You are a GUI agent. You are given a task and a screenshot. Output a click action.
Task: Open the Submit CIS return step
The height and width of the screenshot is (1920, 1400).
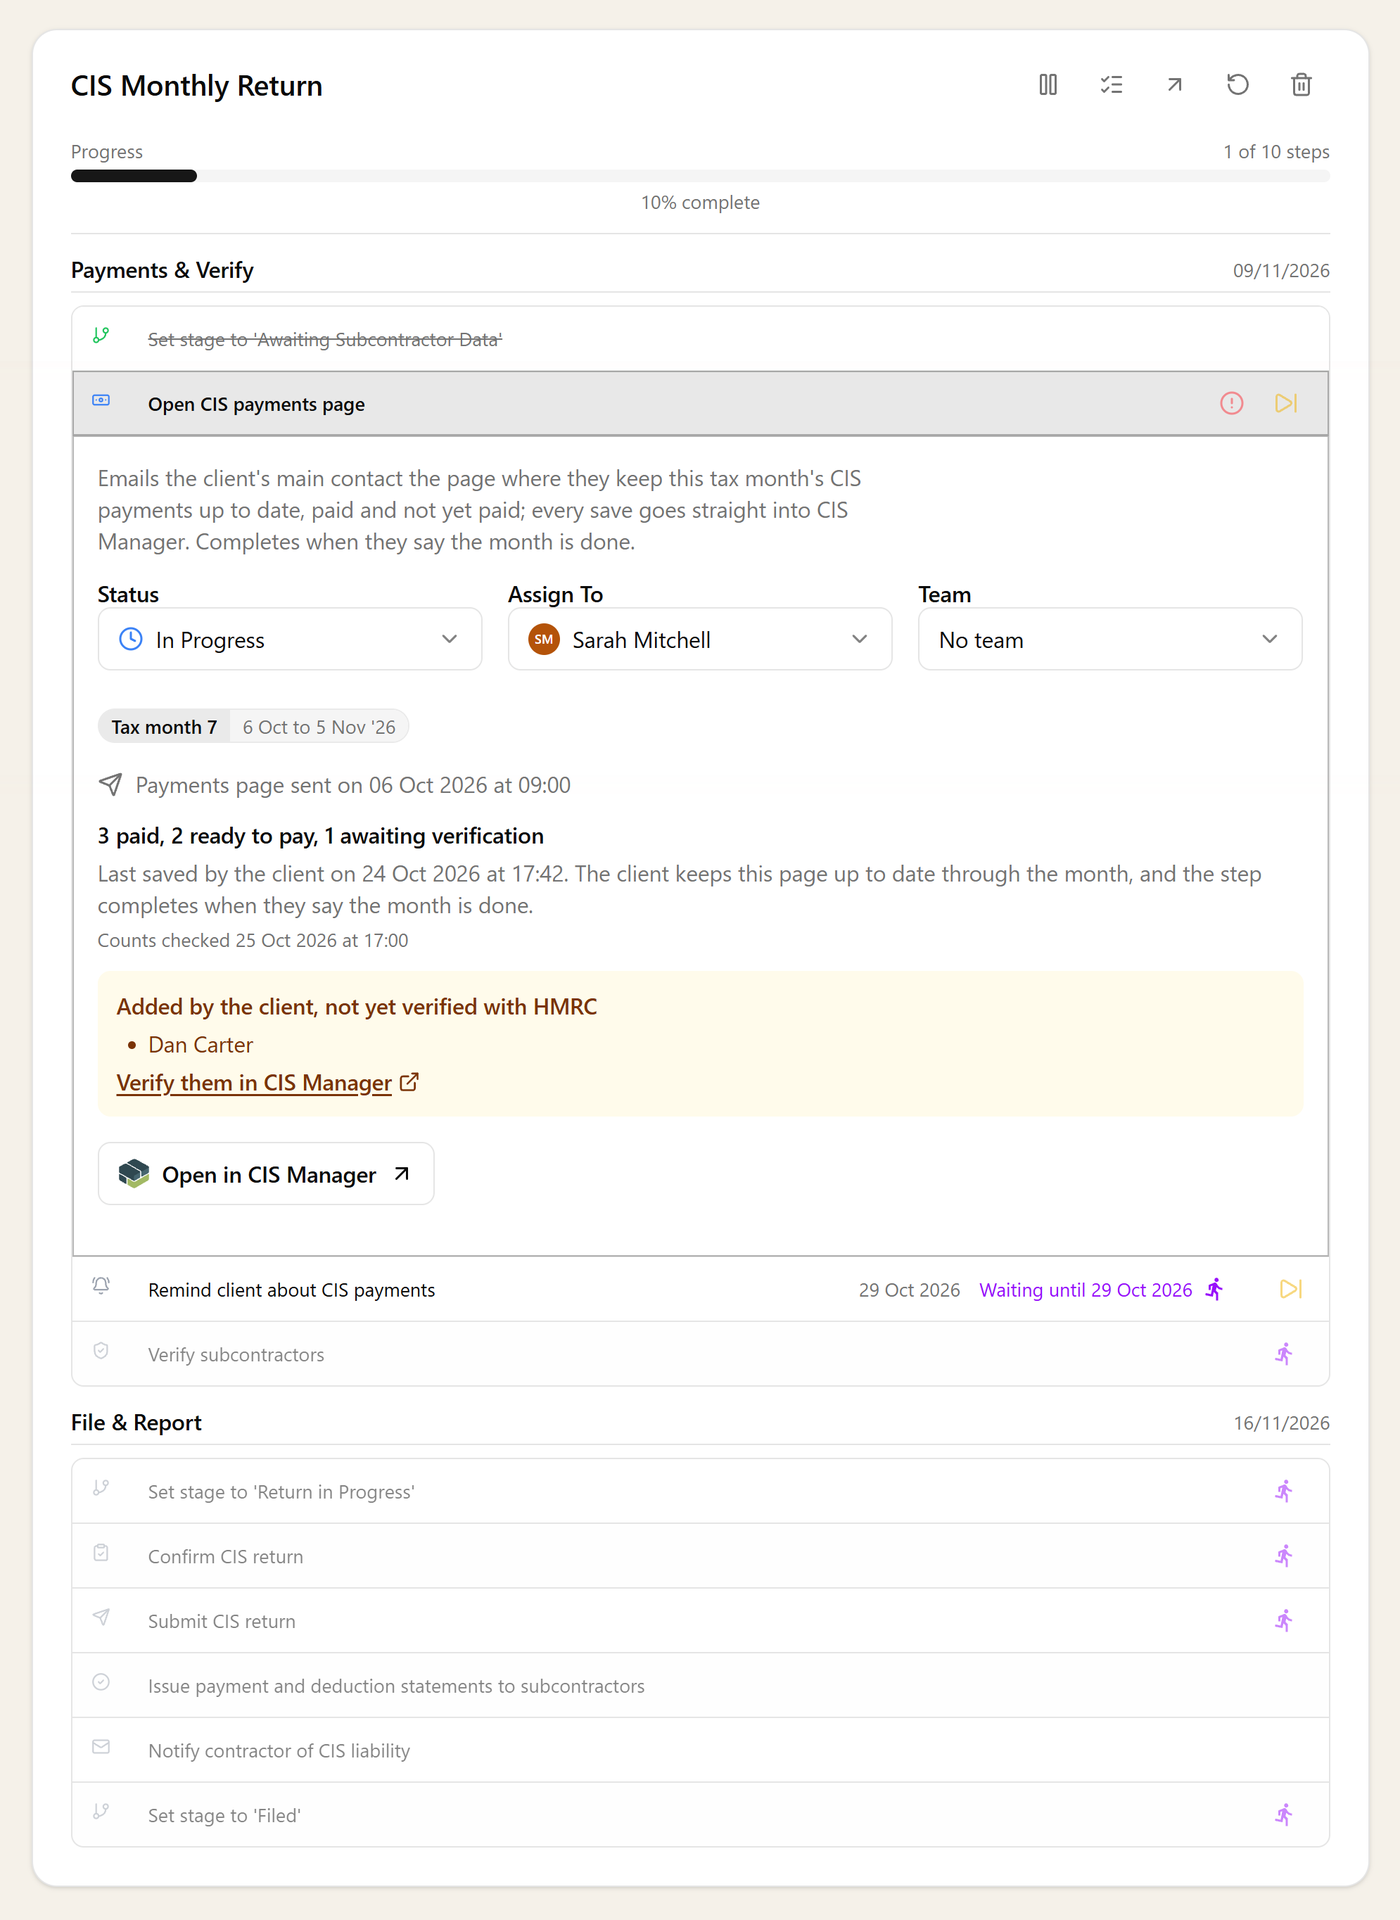700,1621
